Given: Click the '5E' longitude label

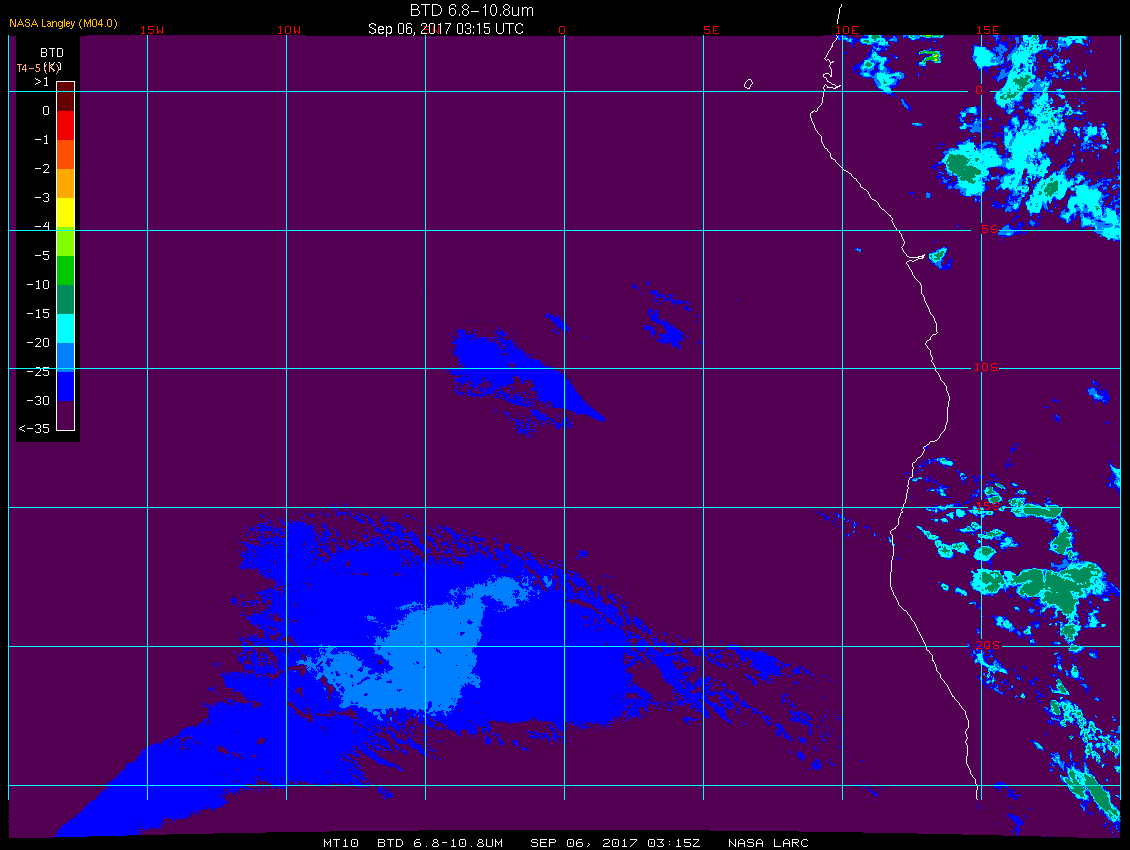Looking at the screenshot, I should click(711, 30).
